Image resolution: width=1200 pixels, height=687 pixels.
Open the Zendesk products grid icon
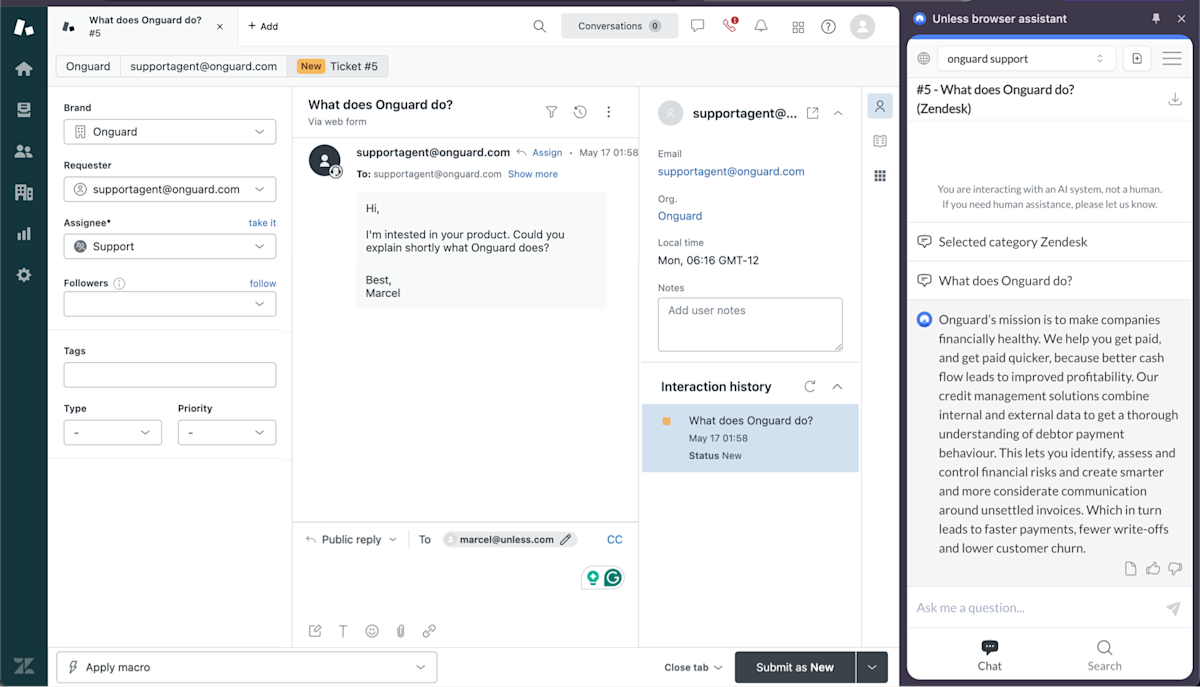798,27
